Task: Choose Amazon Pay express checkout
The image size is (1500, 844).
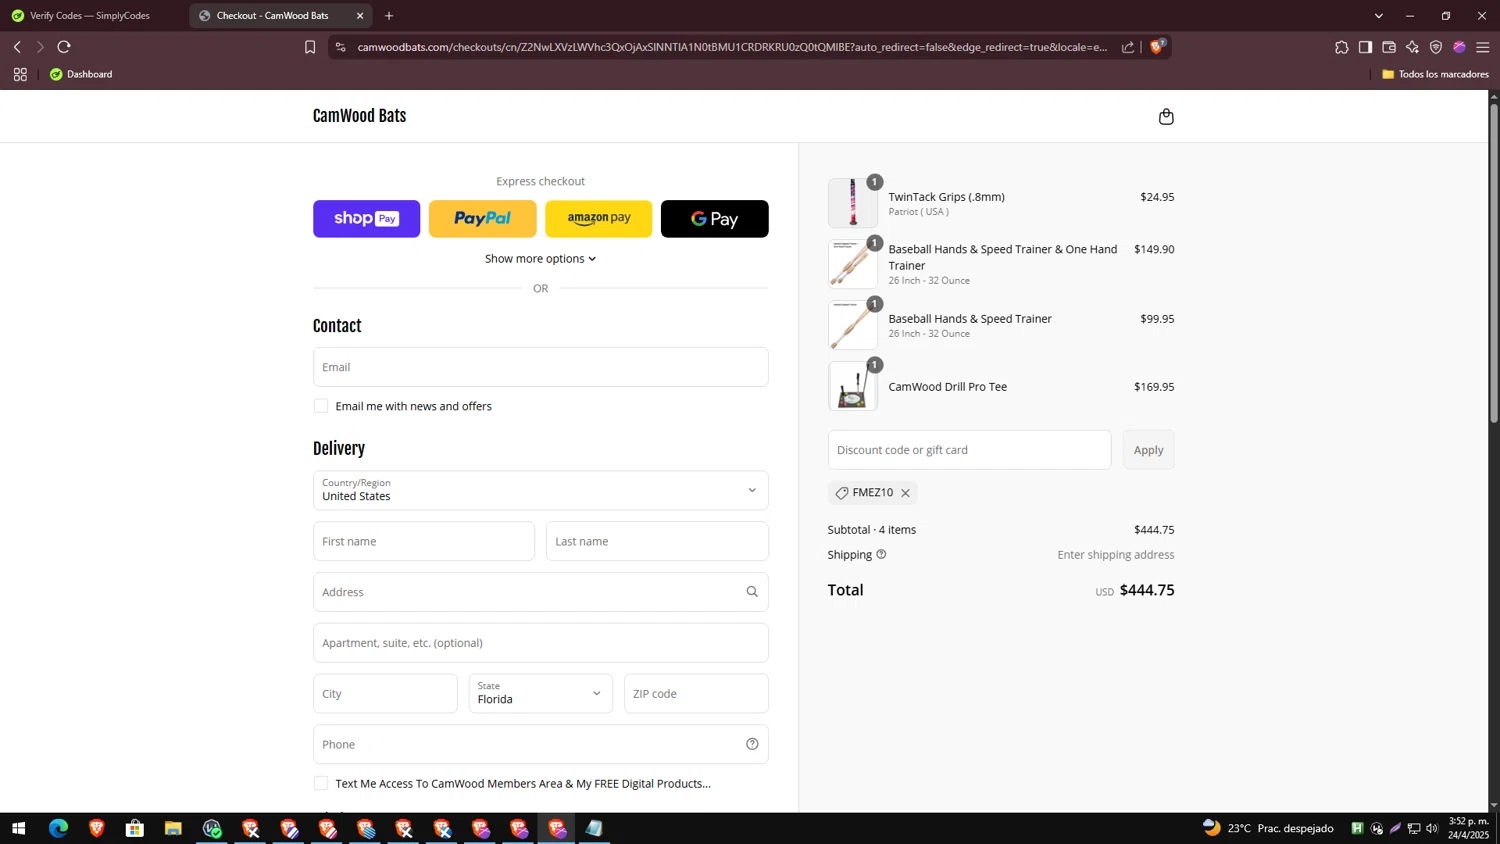Action: (x=598, y=219)
